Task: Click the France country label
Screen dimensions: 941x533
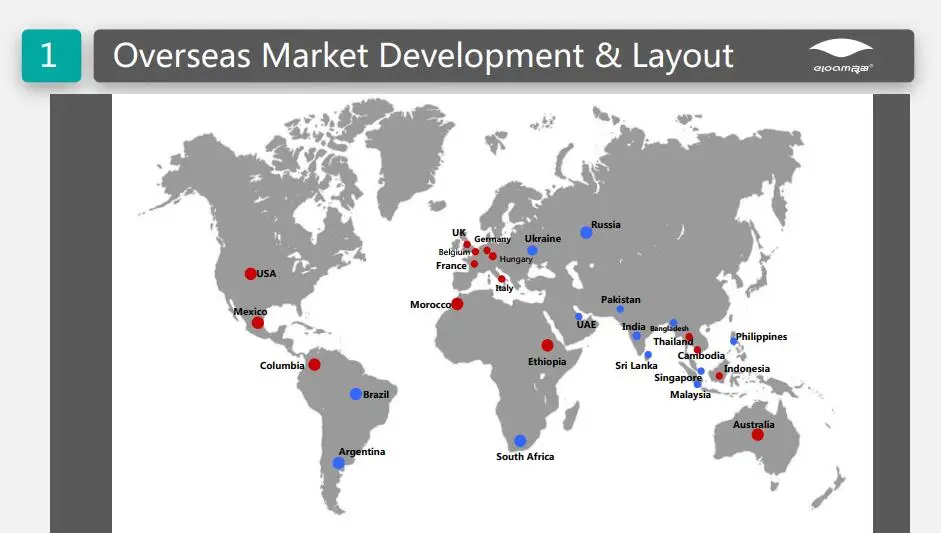Action: (x=451, y=265)
